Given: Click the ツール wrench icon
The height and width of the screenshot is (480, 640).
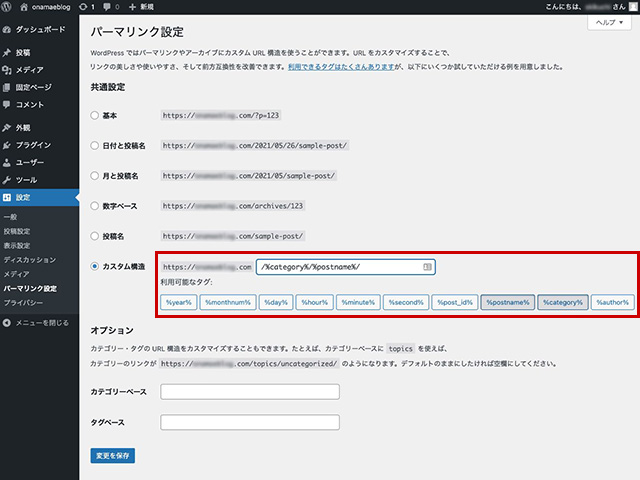Looking at the screenshot, I should coord(7,180).
